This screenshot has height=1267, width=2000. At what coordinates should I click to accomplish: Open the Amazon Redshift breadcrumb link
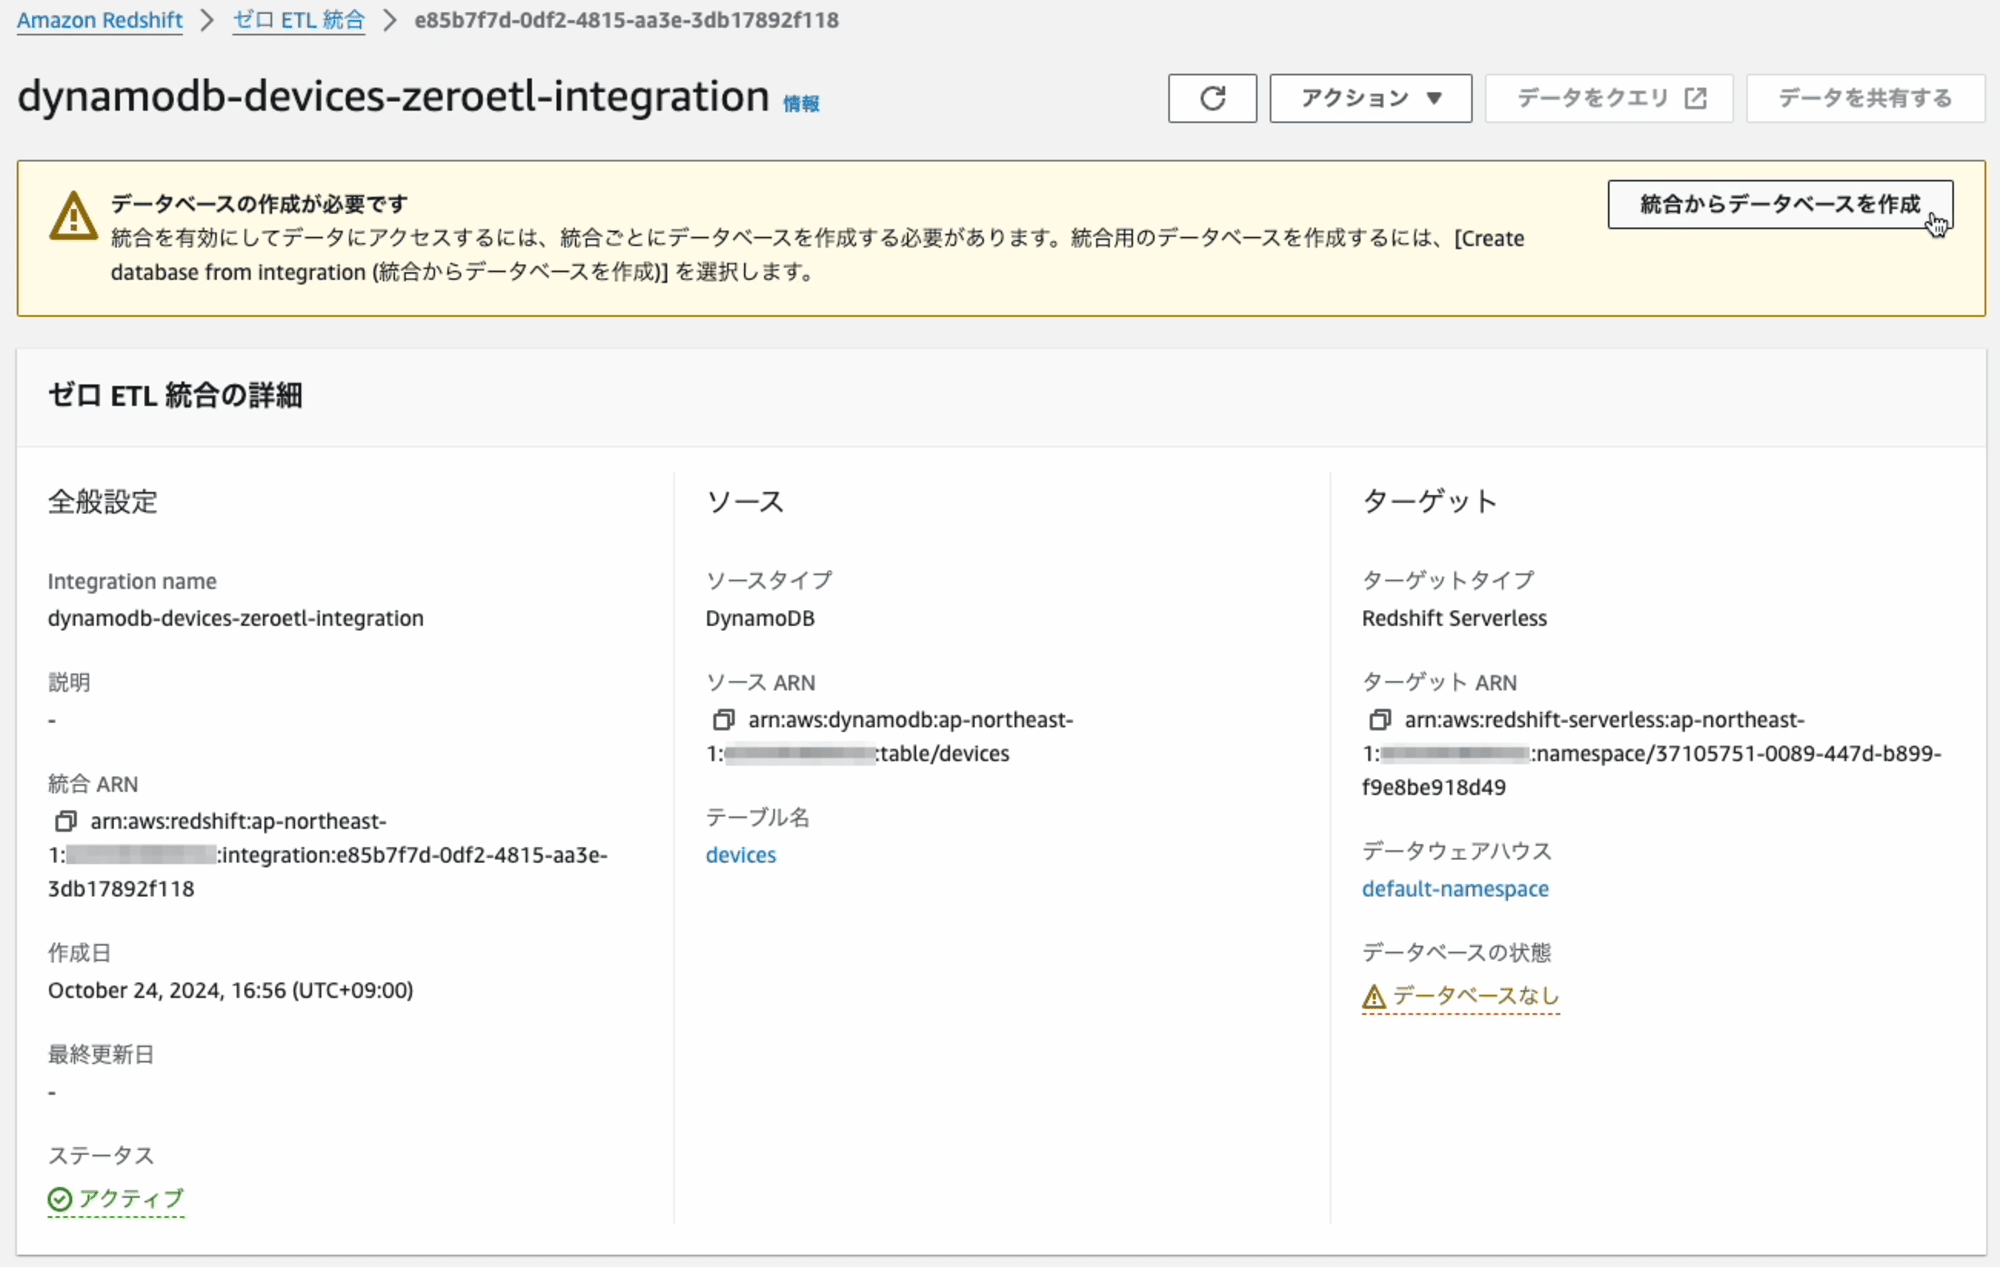(100, 20)
